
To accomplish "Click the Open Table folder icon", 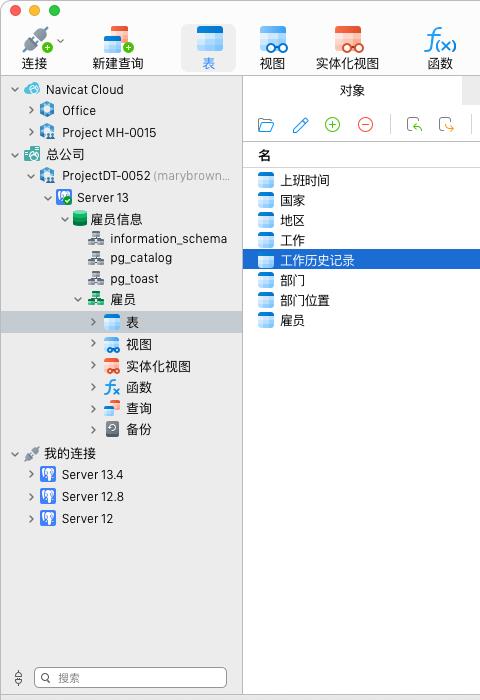I will pyautogui.click(x=266, y=125).
